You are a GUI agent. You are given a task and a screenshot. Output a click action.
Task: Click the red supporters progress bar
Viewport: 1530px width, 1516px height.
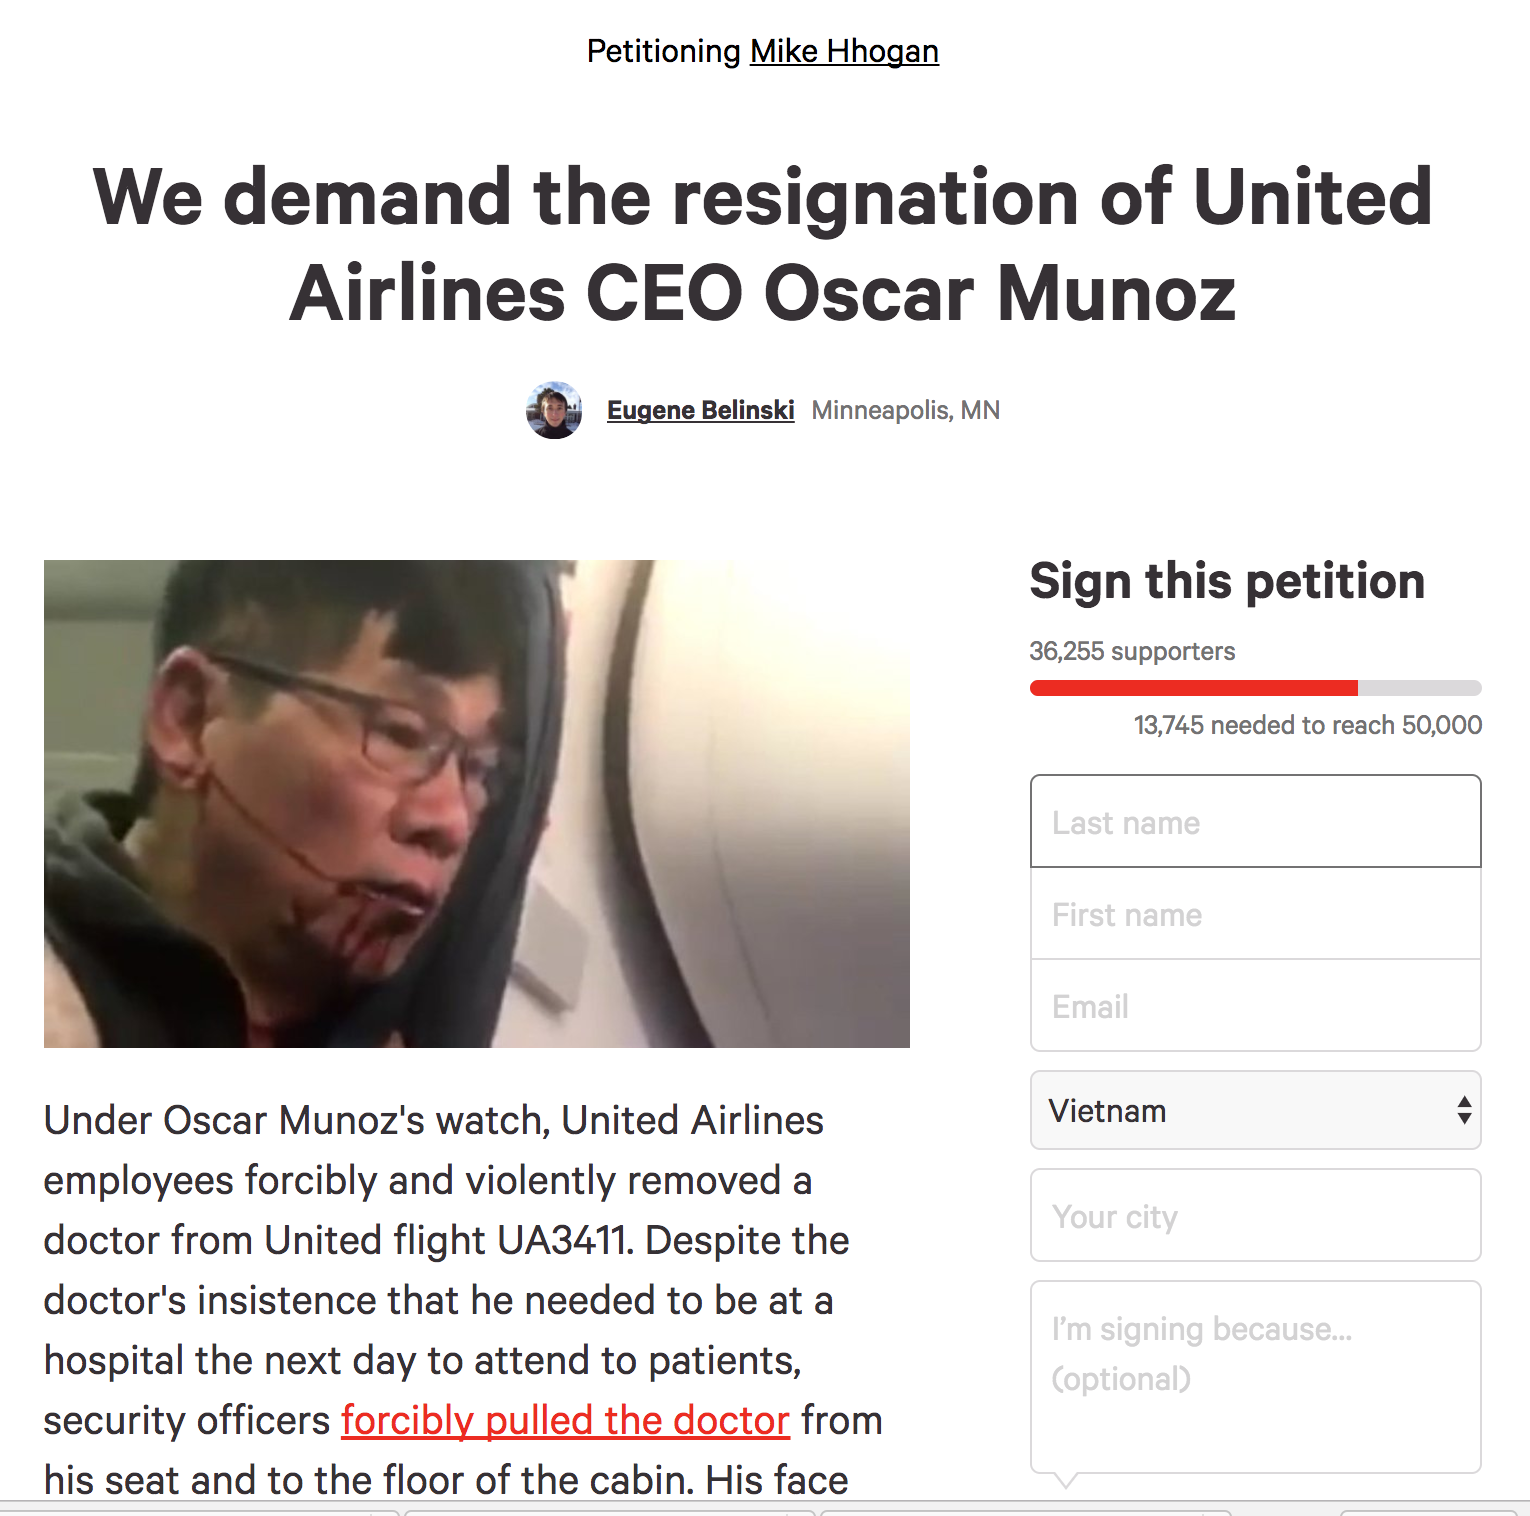[x=1194, y=688]
